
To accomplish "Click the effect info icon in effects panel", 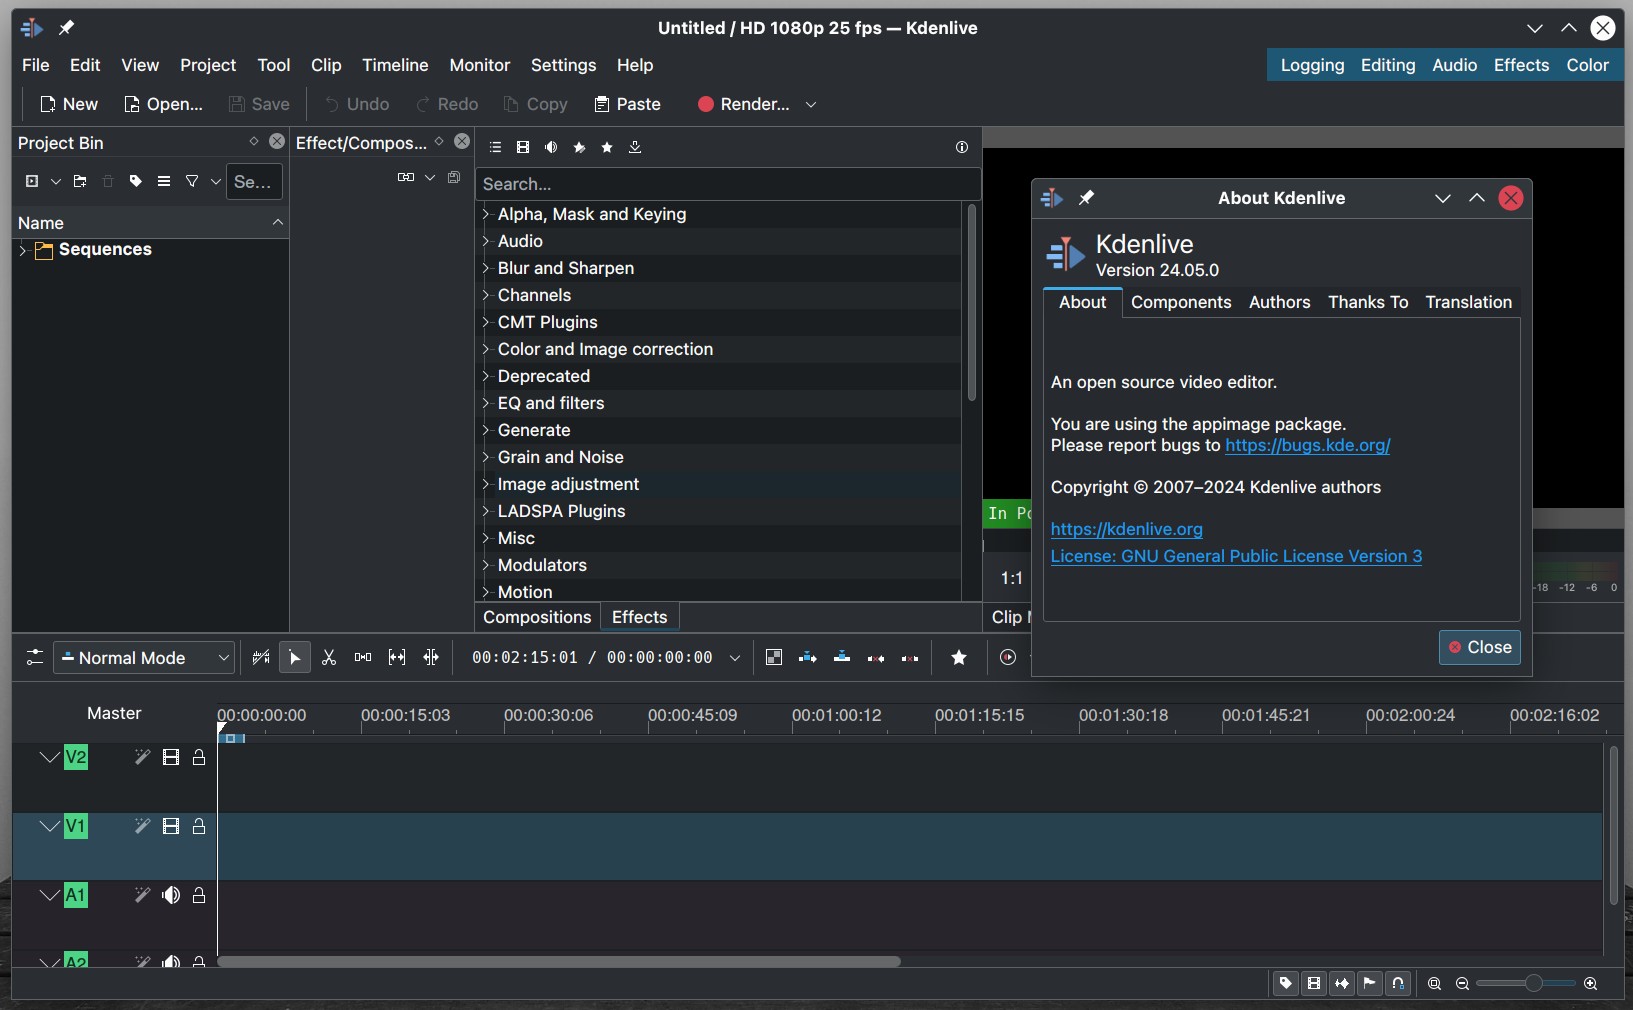I will point(962,147).
